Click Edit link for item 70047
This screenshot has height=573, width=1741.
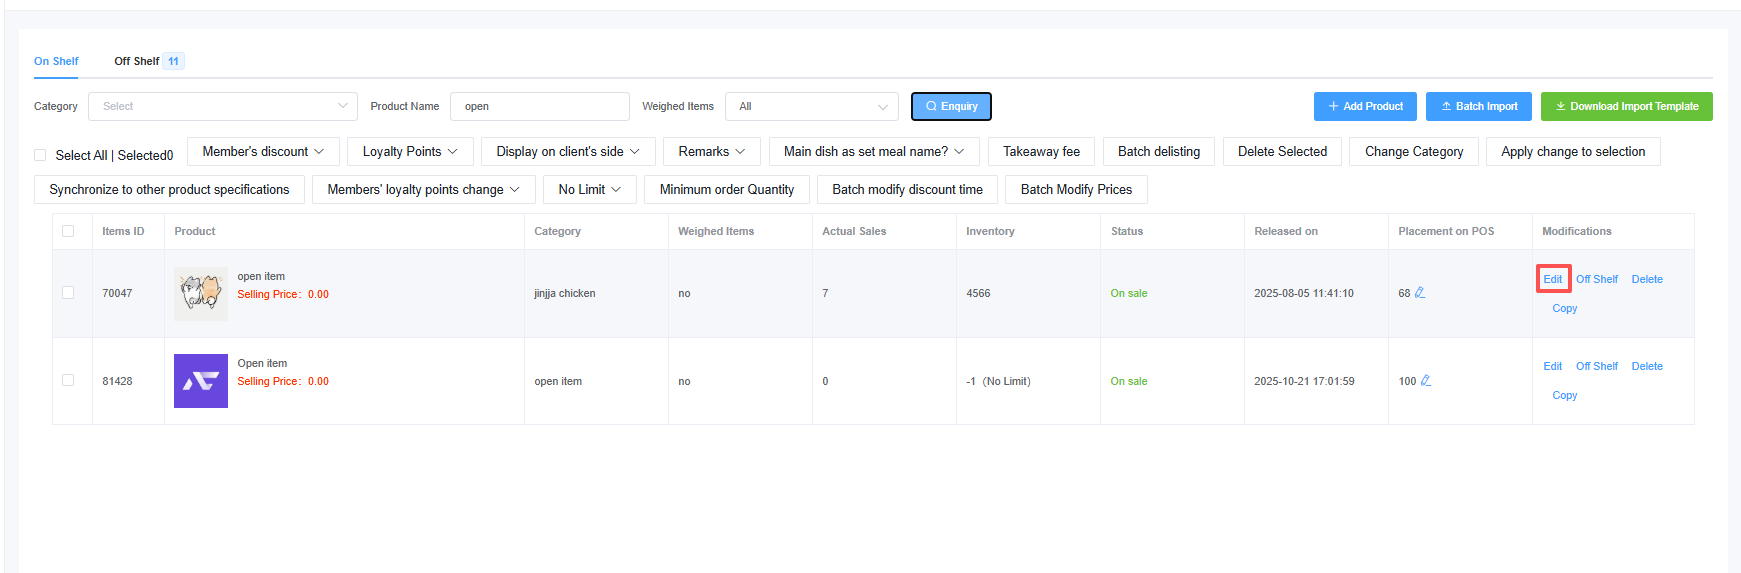pos(1552,279)
